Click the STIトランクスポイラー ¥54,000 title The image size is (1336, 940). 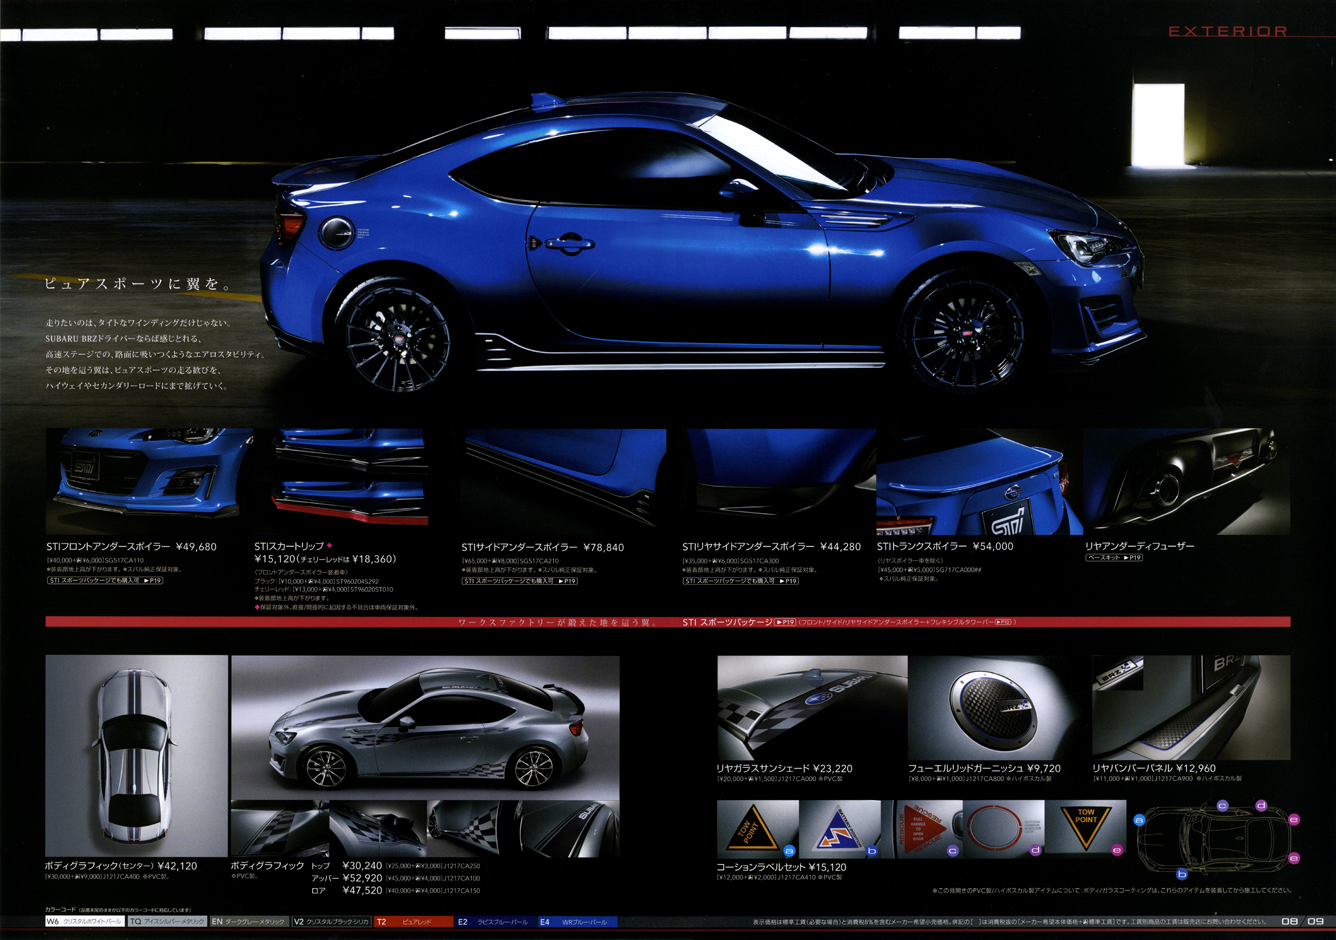(945, 547)
